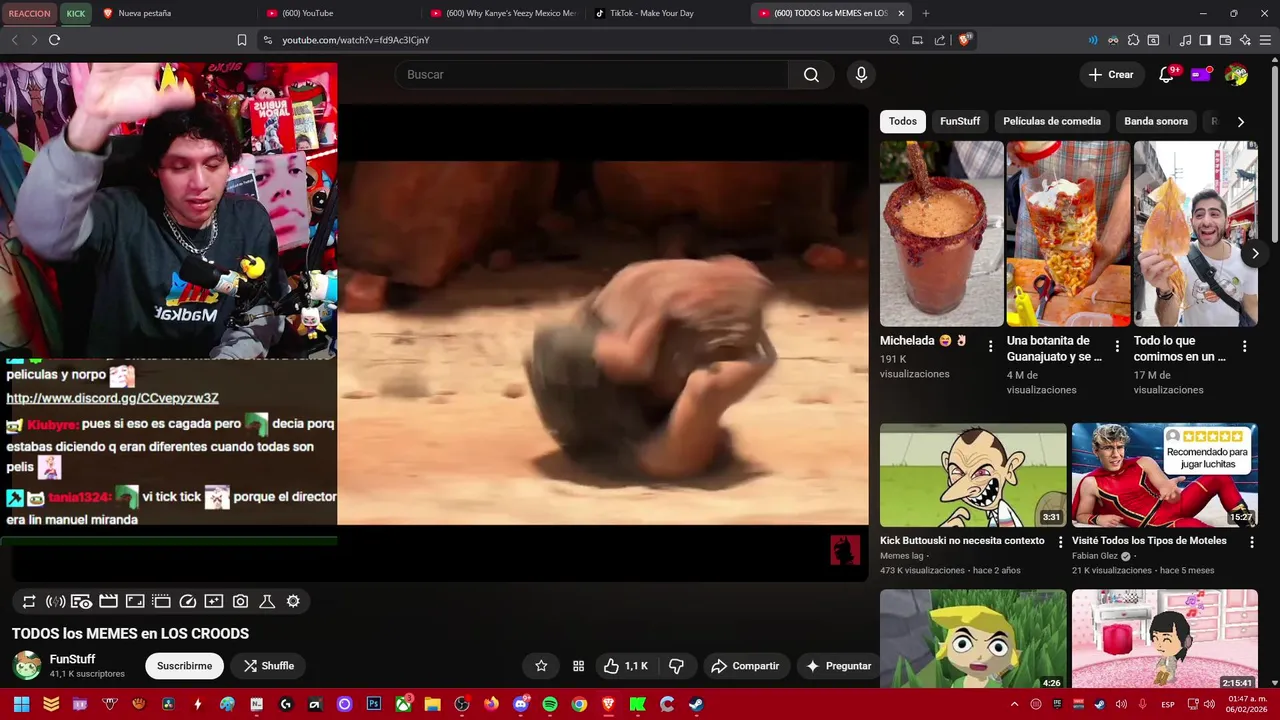1280x720 pixels.
Task: Open the Fabian Glez channel link
Action: pos(1095,556)
